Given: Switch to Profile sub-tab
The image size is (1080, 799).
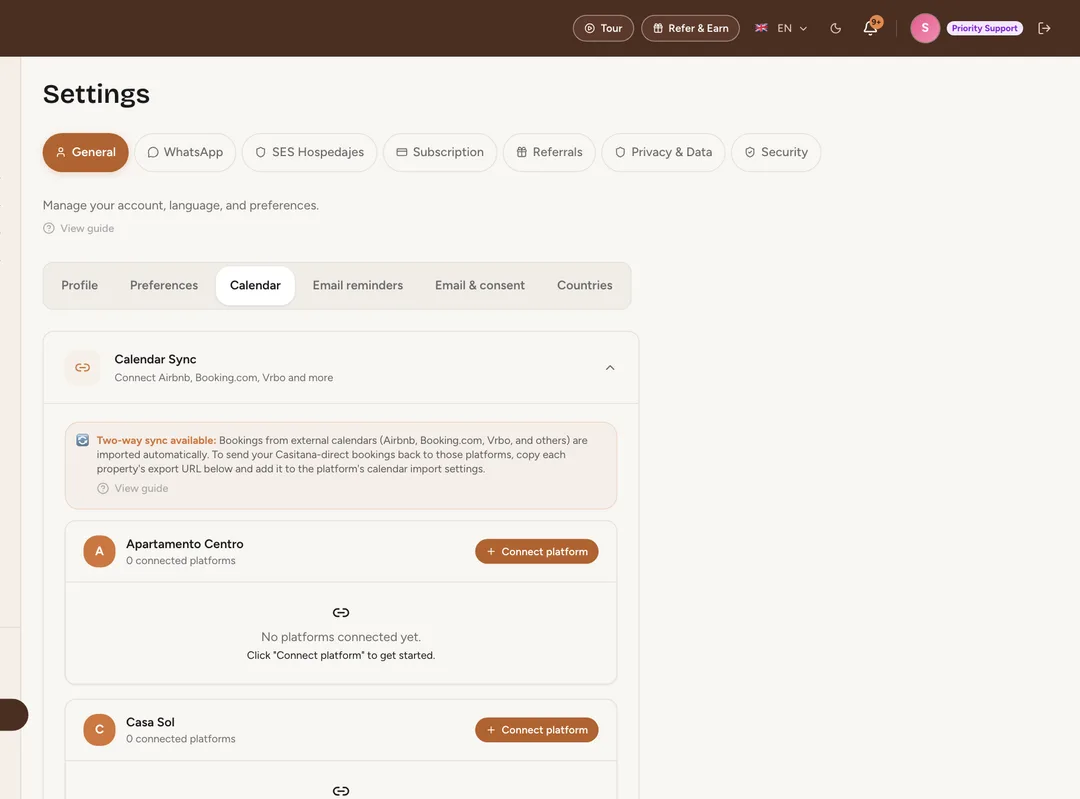Looking at the screenshot, I should (79, 286).
